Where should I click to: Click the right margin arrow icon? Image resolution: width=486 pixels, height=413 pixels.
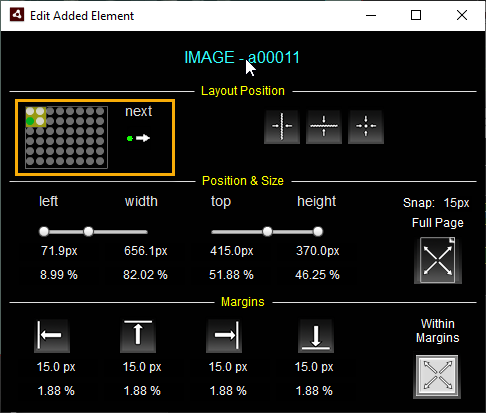tap(224, 336)
